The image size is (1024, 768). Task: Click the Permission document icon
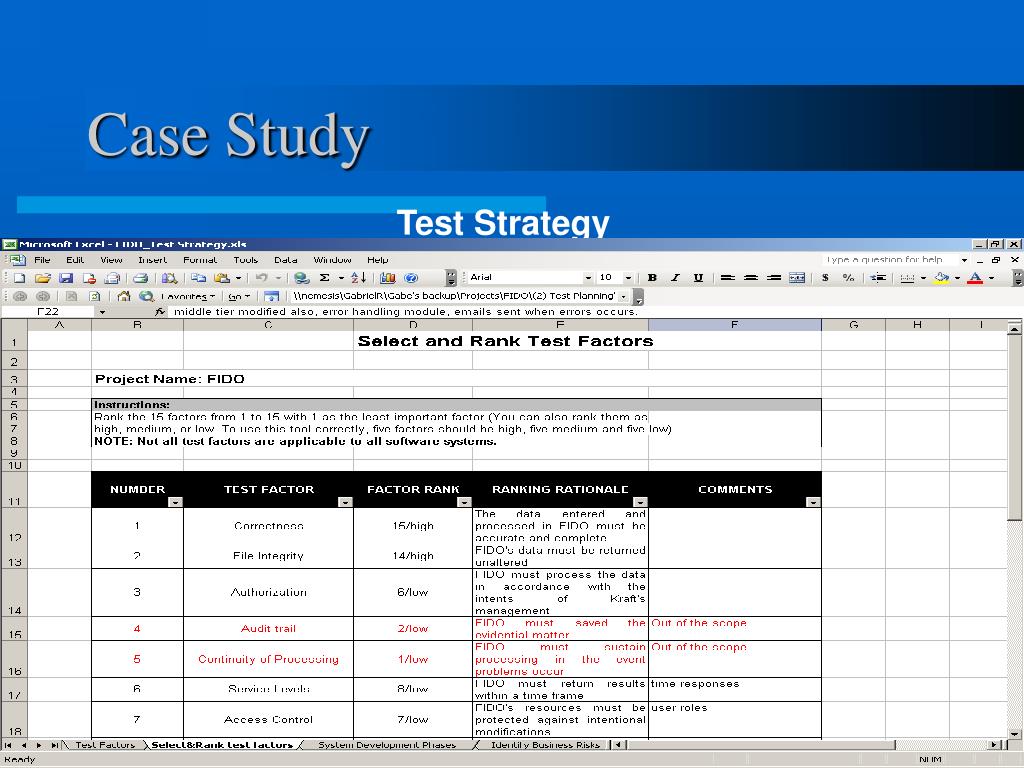click(x=89, y=278)
